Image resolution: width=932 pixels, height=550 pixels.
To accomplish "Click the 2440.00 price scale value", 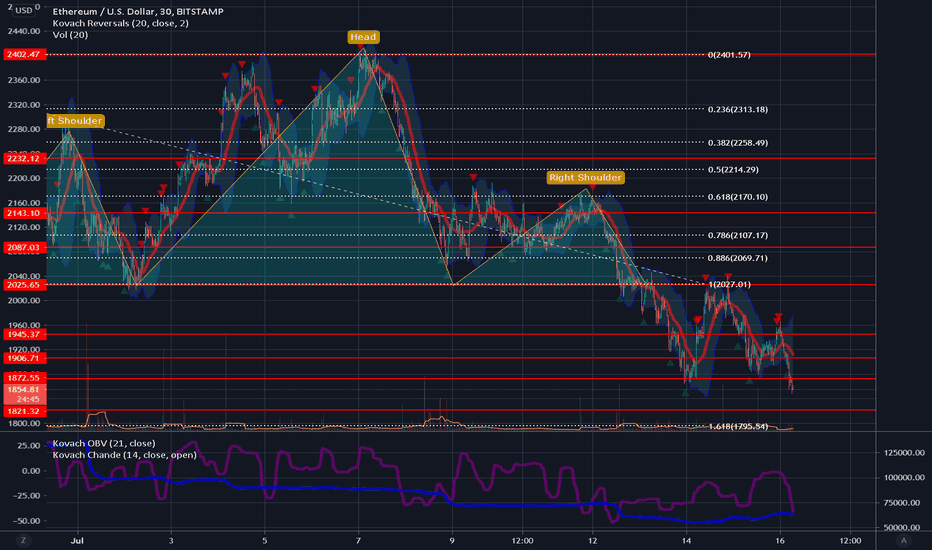I will point(24,31).
